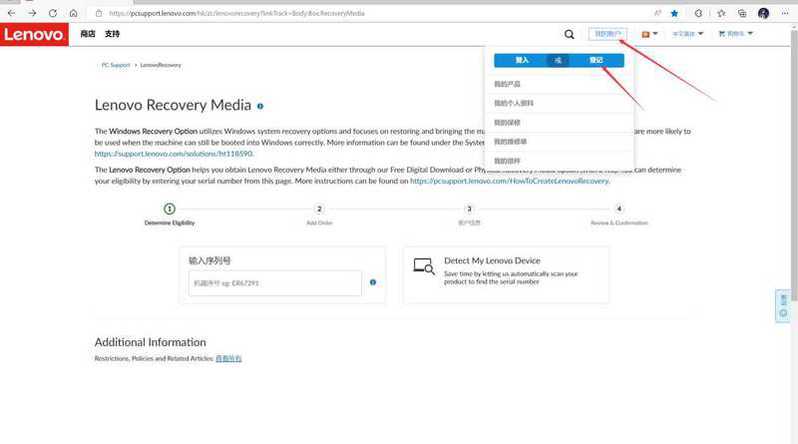Go forward with the browser forward arrow
Viewport: 798px width, 444px height.
tap(32, 13)
